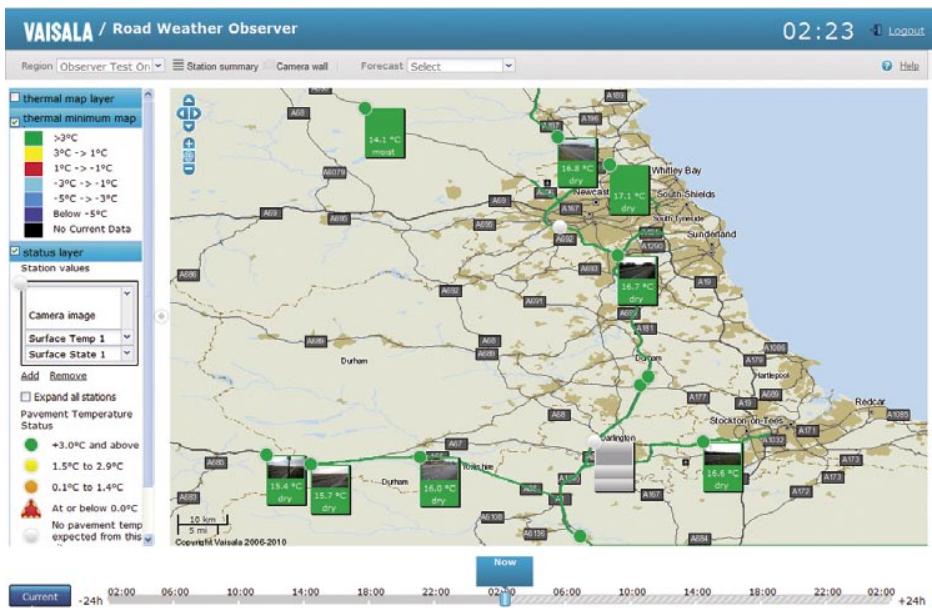Viewport: 932px width, 612px height.
Task: Click the Logout link
Action: [905, 31]
